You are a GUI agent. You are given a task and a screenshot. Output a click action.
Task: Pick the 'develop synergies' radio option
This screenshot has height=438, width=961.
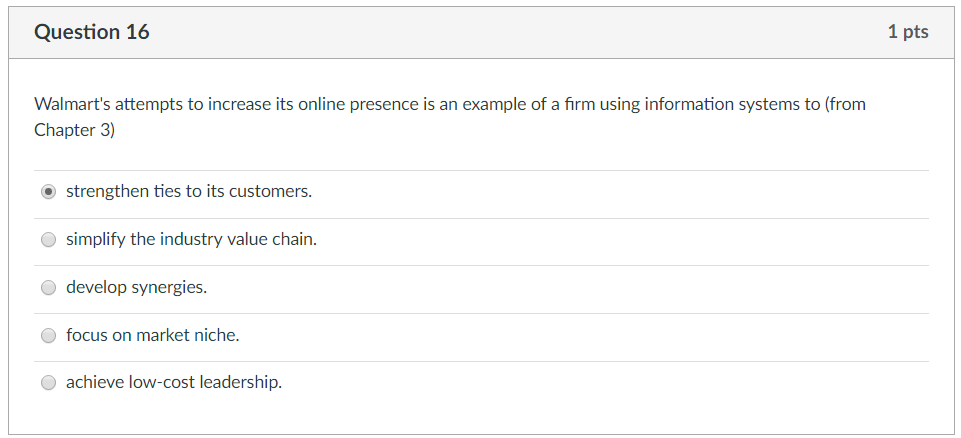[48, 288]
